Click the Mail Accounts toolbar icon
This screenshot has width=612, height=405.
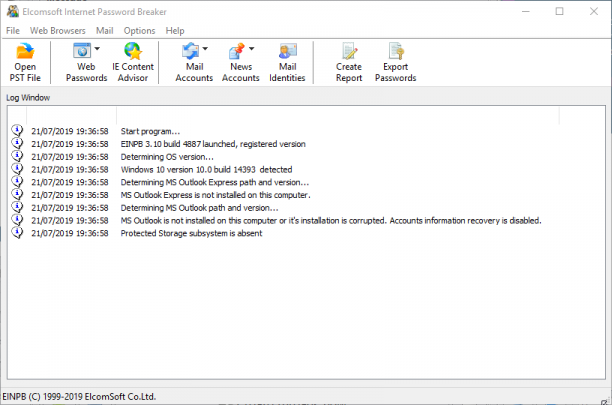190,51
